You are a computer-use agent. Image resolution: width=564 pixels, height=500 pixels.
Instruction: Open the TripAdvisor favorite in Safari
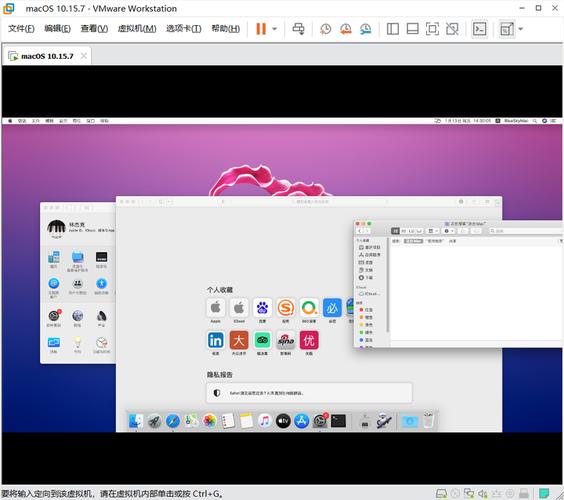click(x=262, y=340)
